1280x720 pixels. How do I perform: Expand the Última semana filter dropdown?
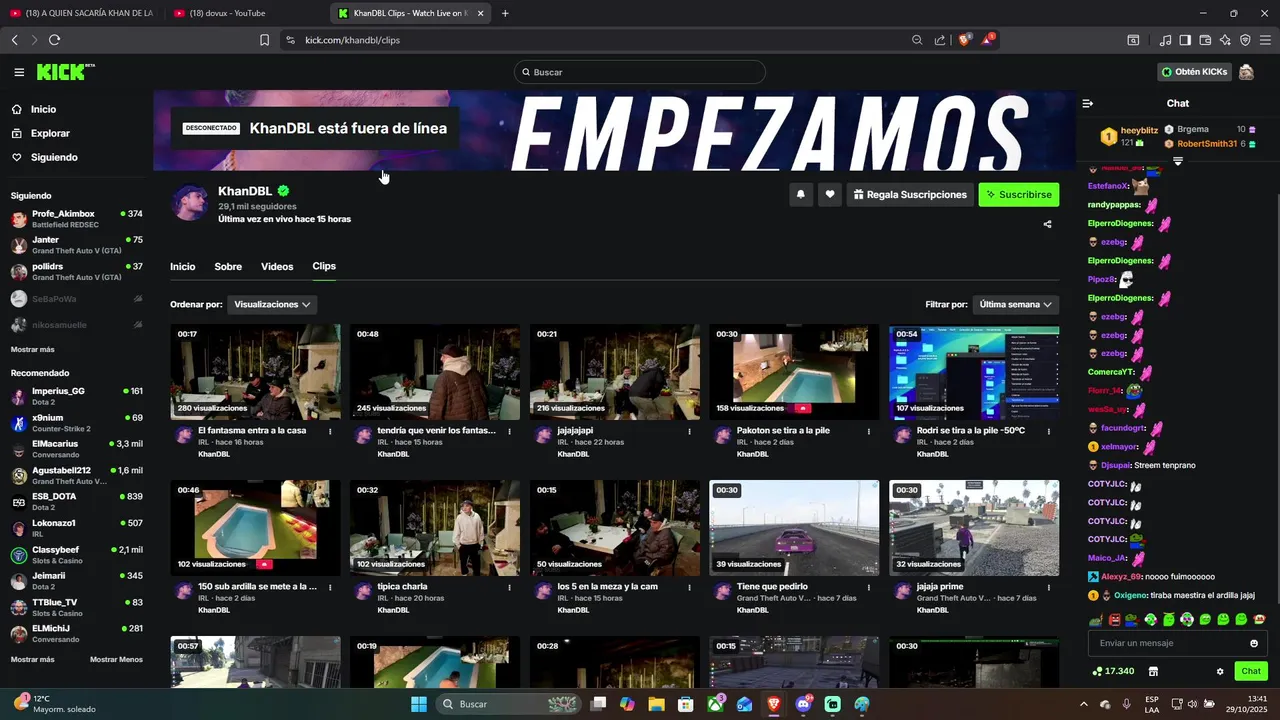pos(1015,304)
